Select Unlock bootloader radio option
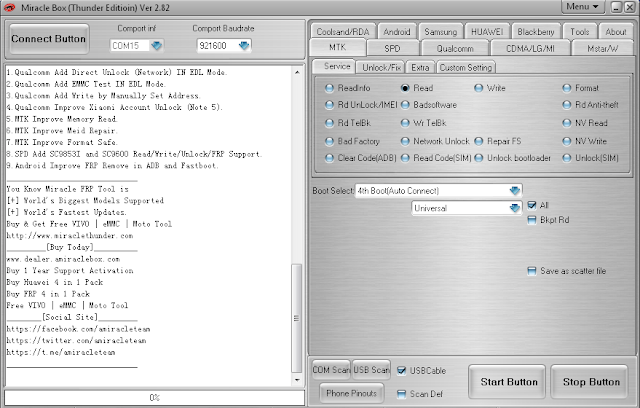The image size is (640, 408). (513, 158)
